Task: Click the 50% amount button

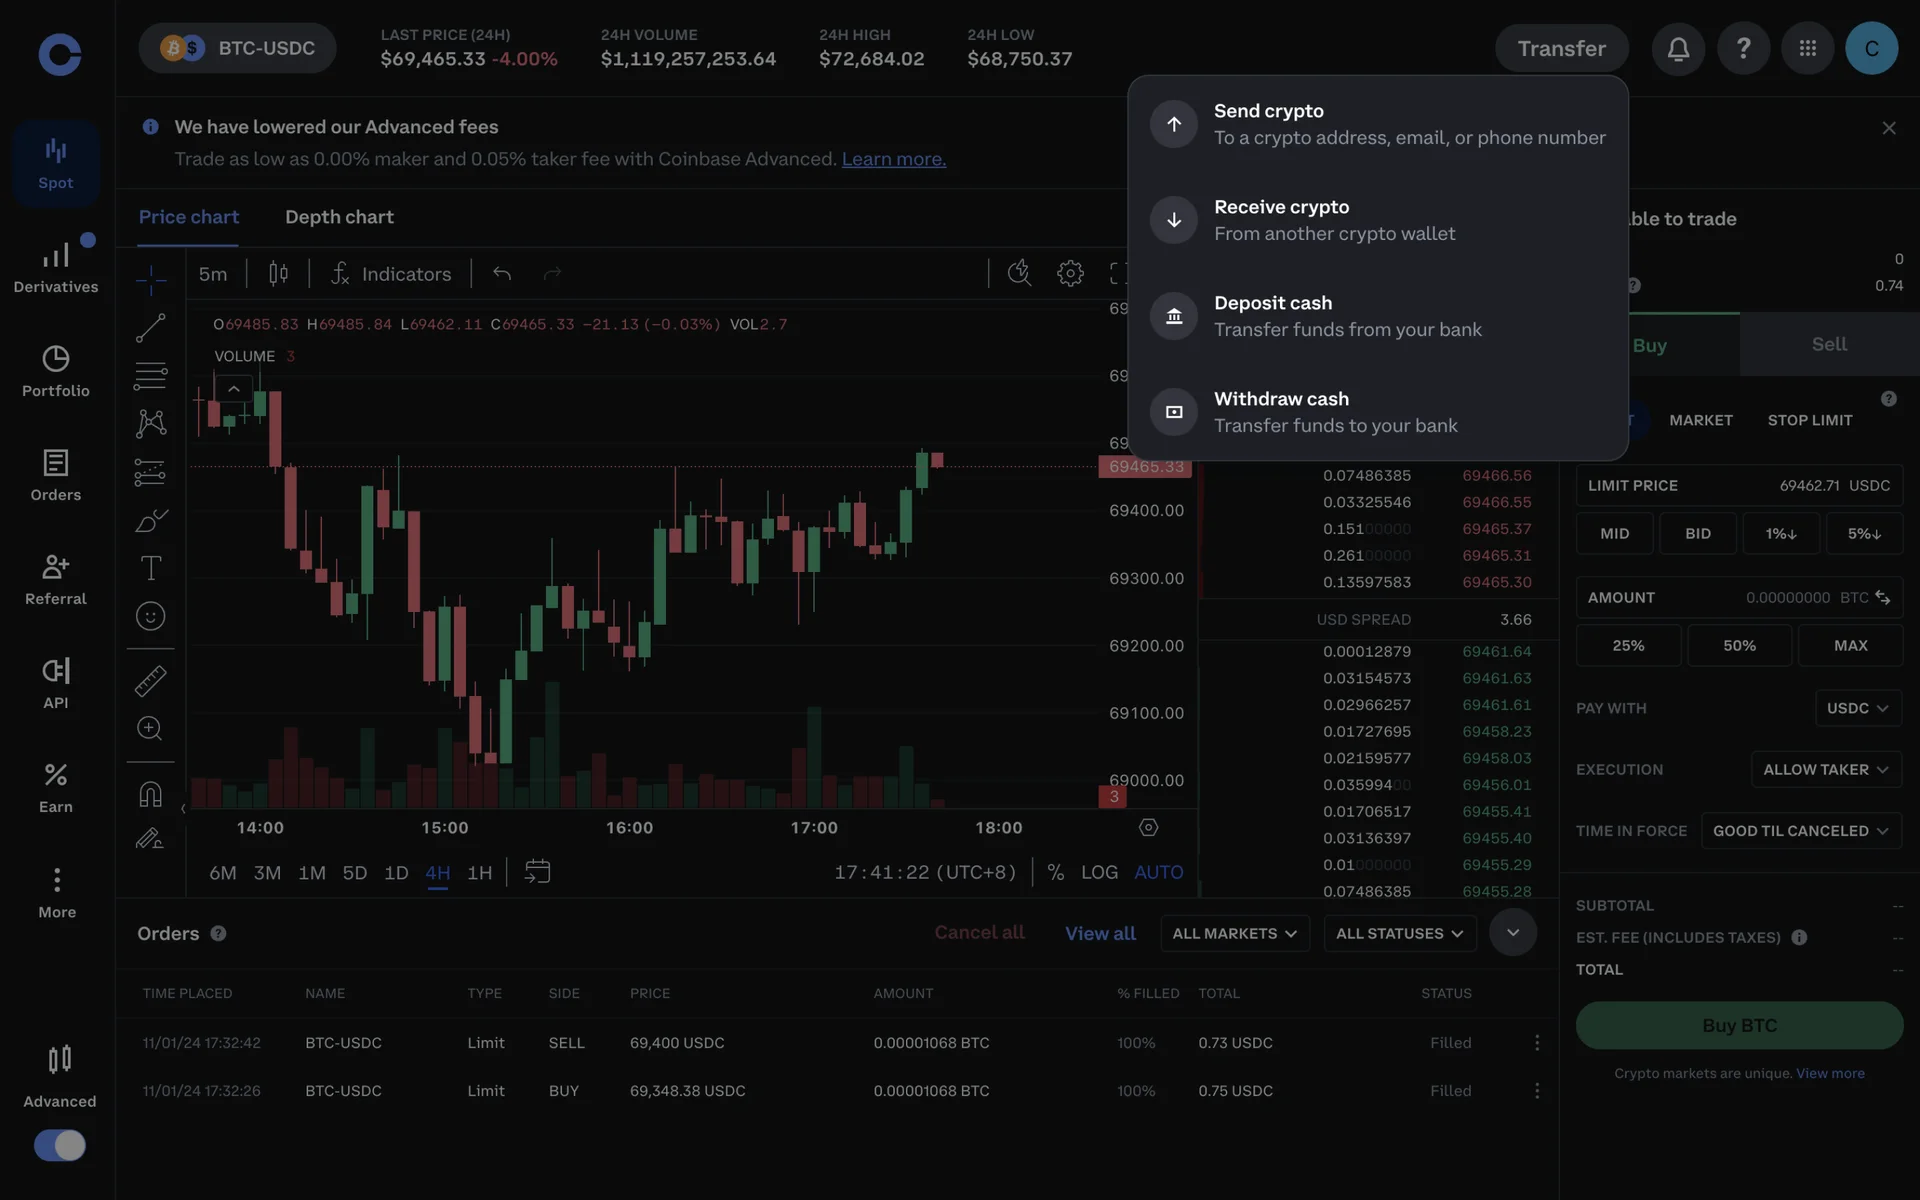Action: click(1739, 645)
